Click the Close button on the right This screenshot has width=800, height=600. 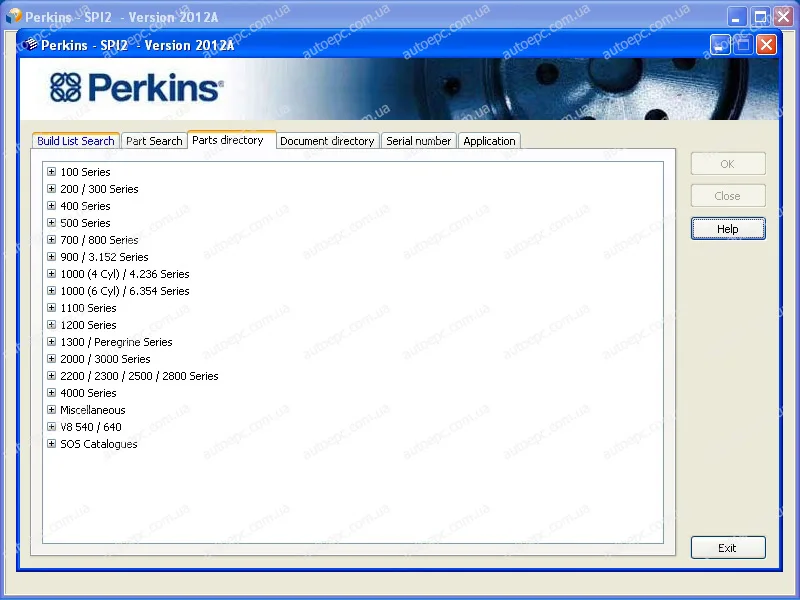click(728, 196)
